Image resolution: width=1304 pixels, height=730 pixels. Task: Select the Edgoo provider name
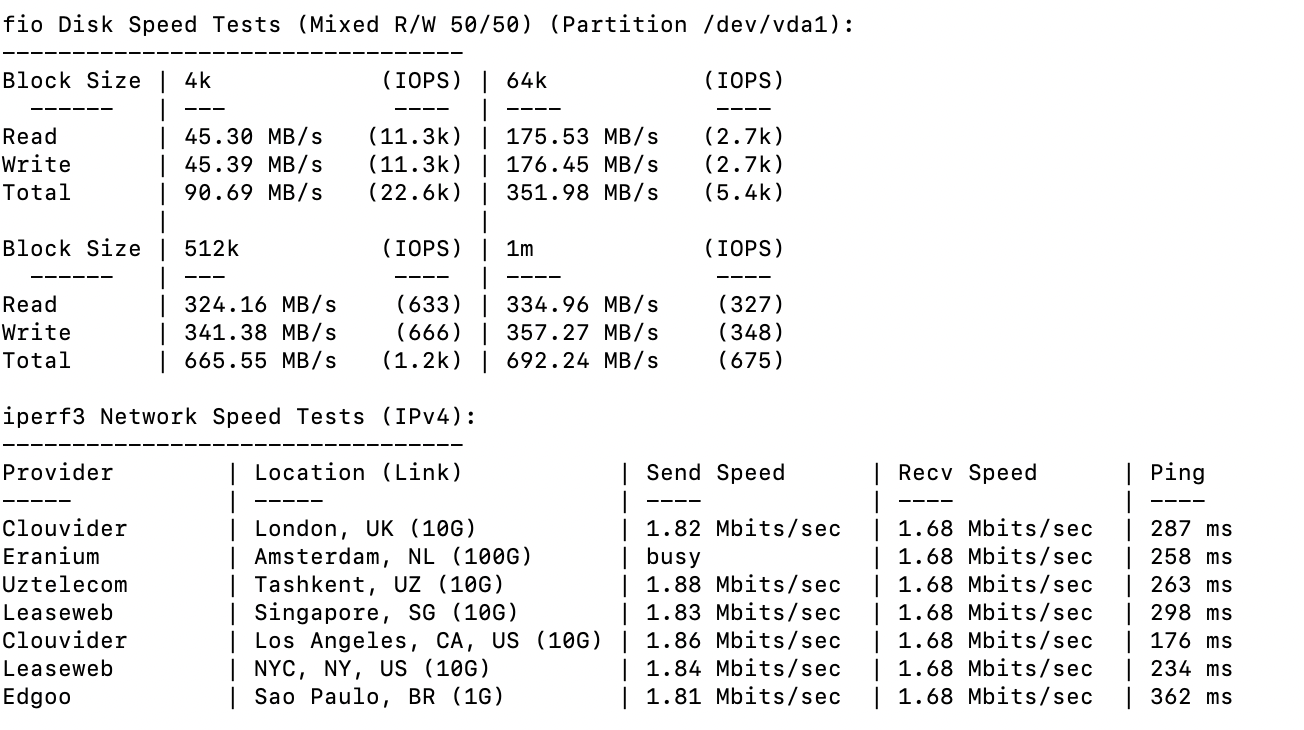point(37,697)
